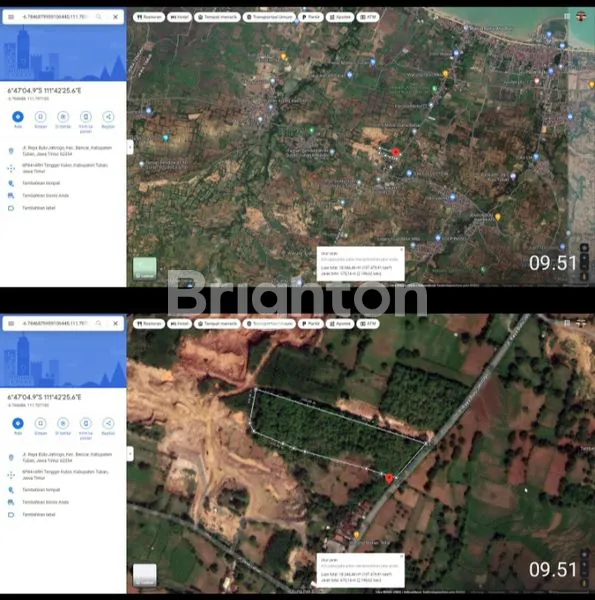Click coordinates search field in wide-area map view
Viewport: 595px width, 600px height.
(55, 17)
